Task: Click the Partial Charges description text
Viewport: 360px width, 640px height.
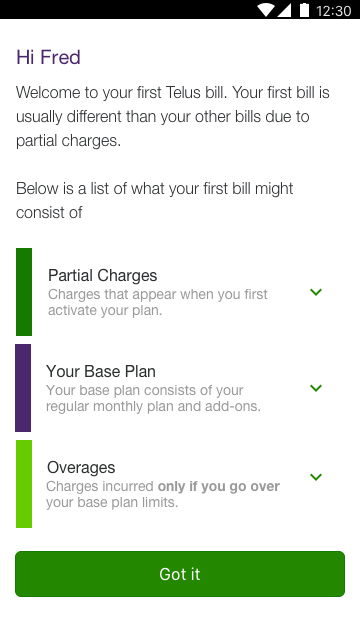Action: point(158,302)
